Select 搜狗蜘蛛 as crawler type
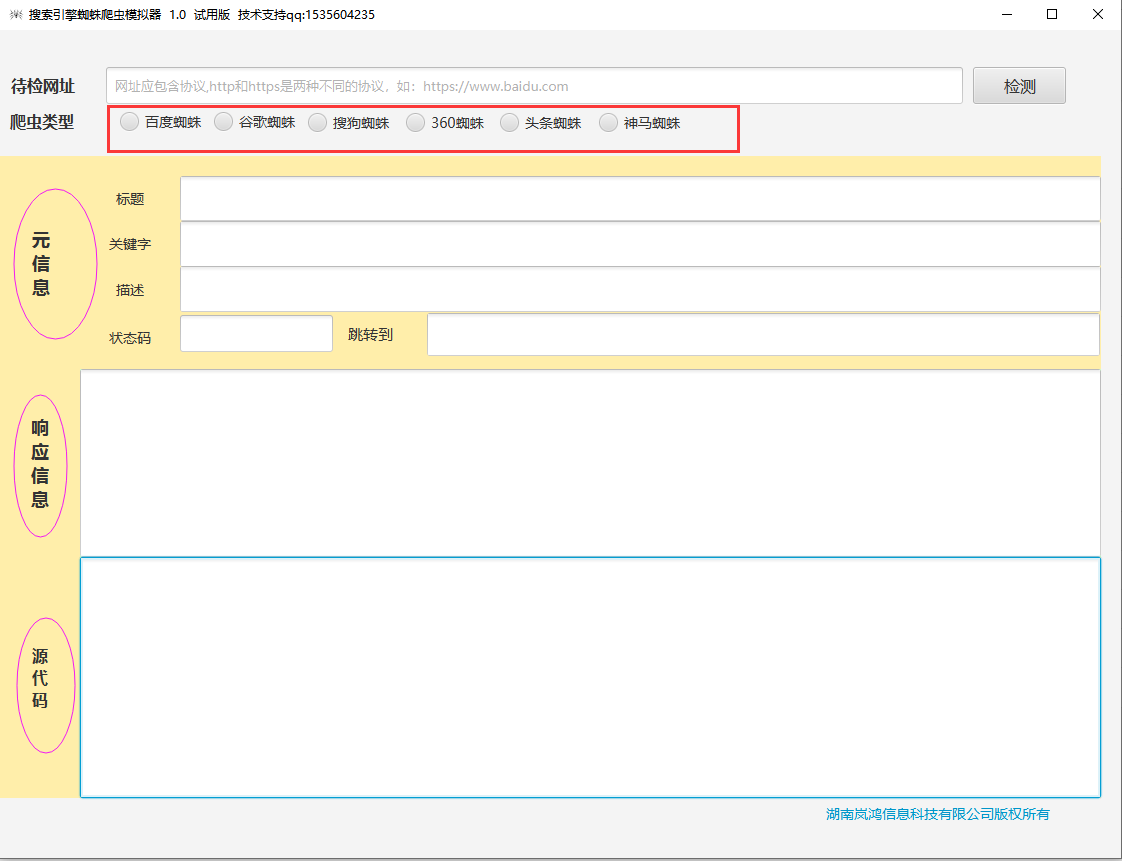 click(x=317, y=123)
